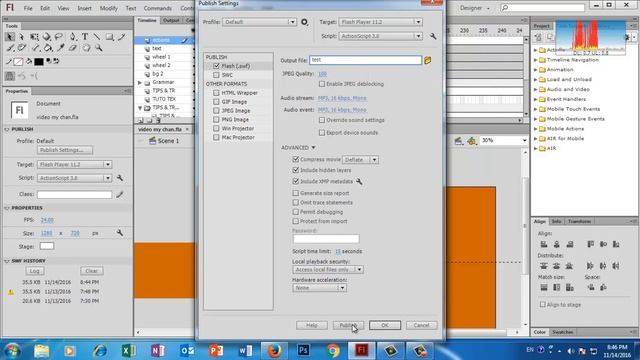Open Target dropdown in Publish Settings
This screenshot has height=360, width=640.
(380, 22)
